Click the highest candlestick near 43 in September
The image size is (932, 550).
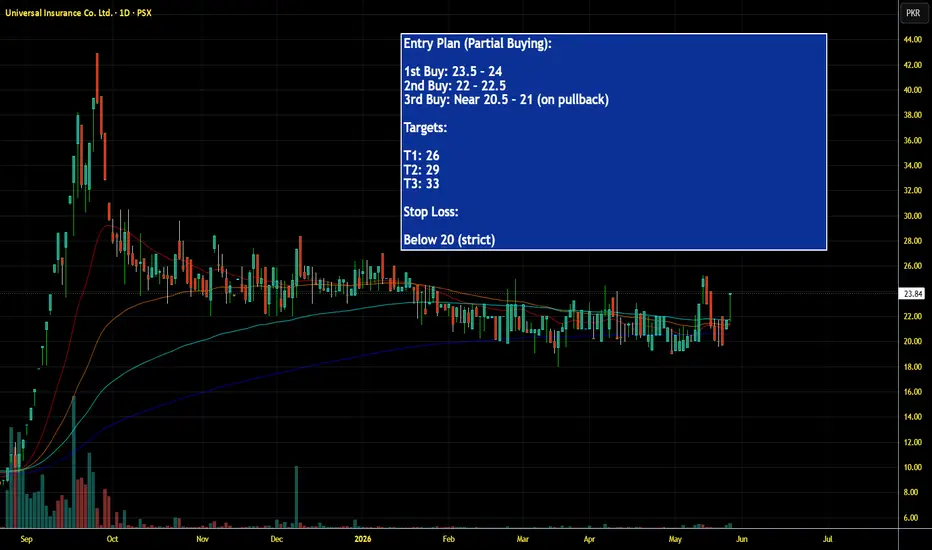click(97, 80)
